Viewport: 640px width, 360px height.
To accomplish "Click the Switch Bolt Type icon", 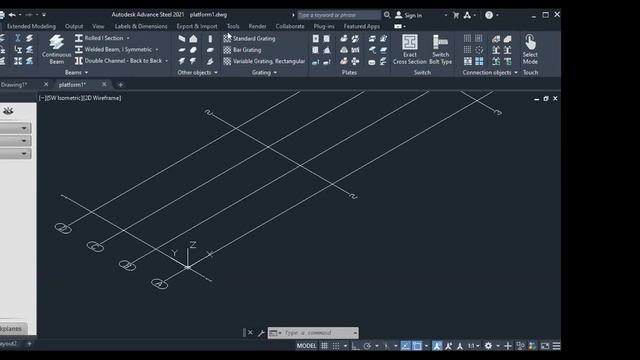I will click(x=440, y=49).
